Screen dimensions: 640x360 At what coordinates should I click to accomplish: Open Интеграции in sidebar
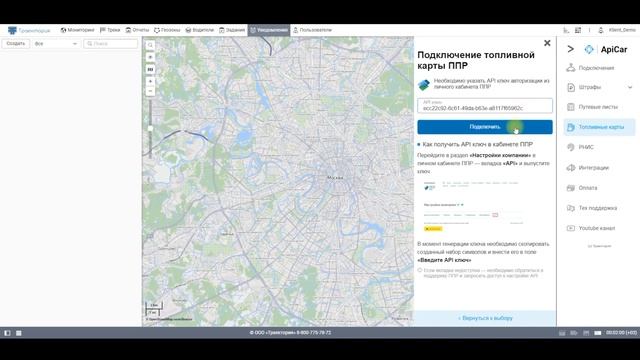tap(593, 168)
